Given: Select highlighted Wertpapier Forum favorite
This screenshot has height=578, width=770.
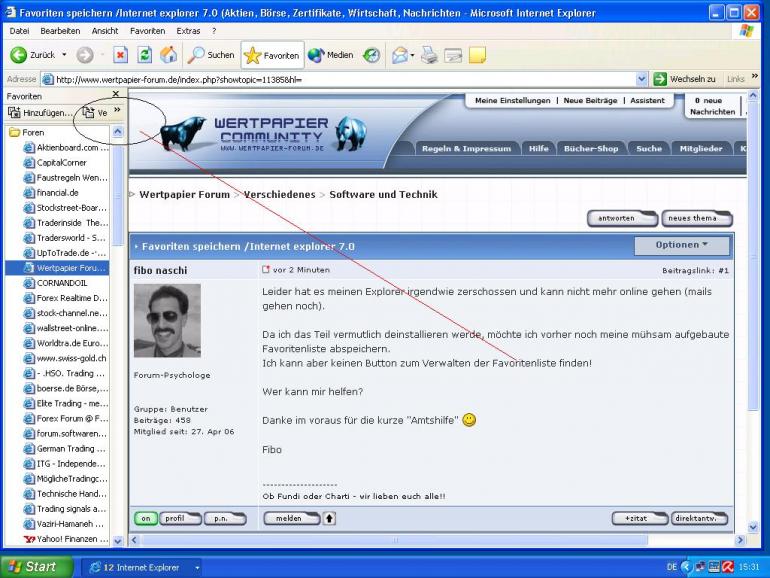Looking at the screenshot, I should click(x=57, y=268).
